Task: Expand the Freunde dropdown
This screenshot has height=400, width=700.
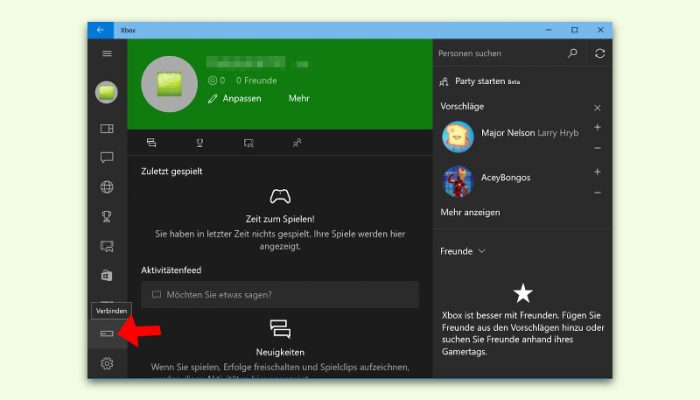Action: click(x=462, y=251)
